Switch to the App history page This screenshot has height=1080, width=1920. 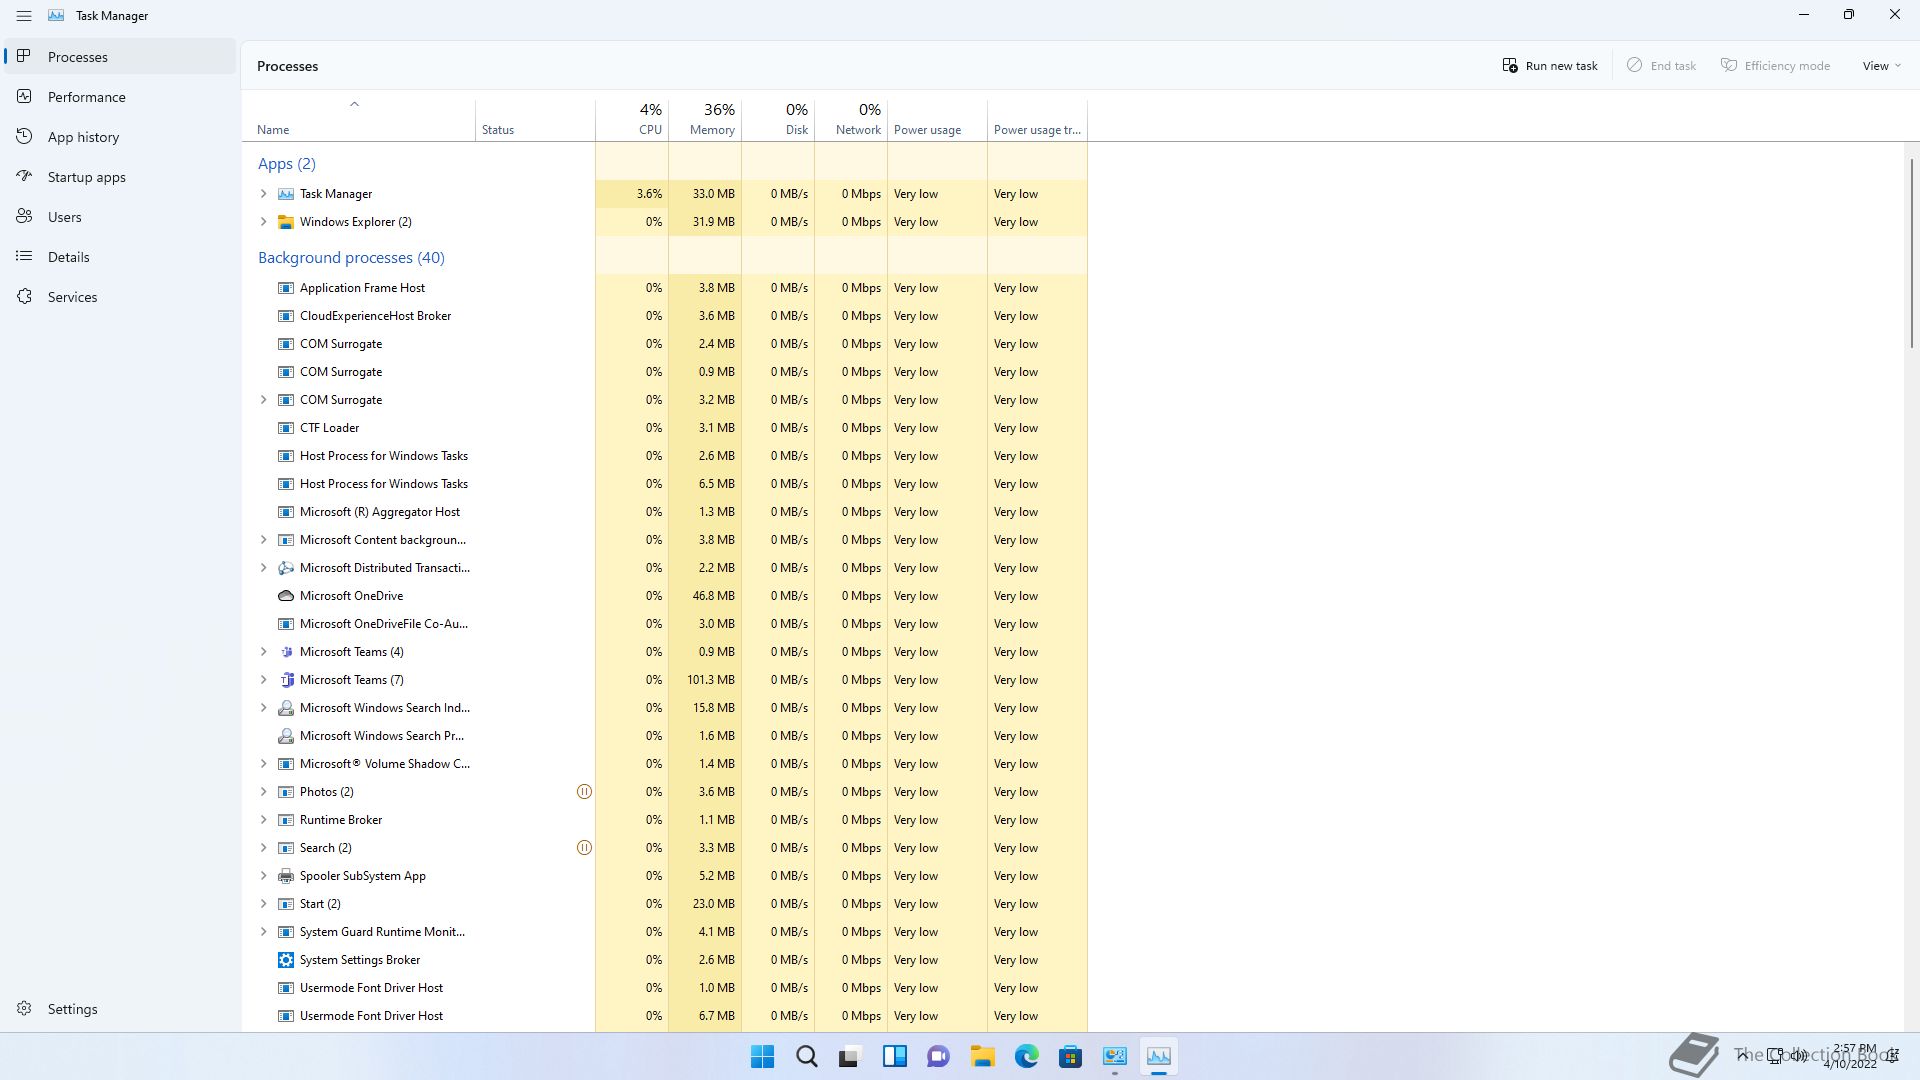(120, 137)
